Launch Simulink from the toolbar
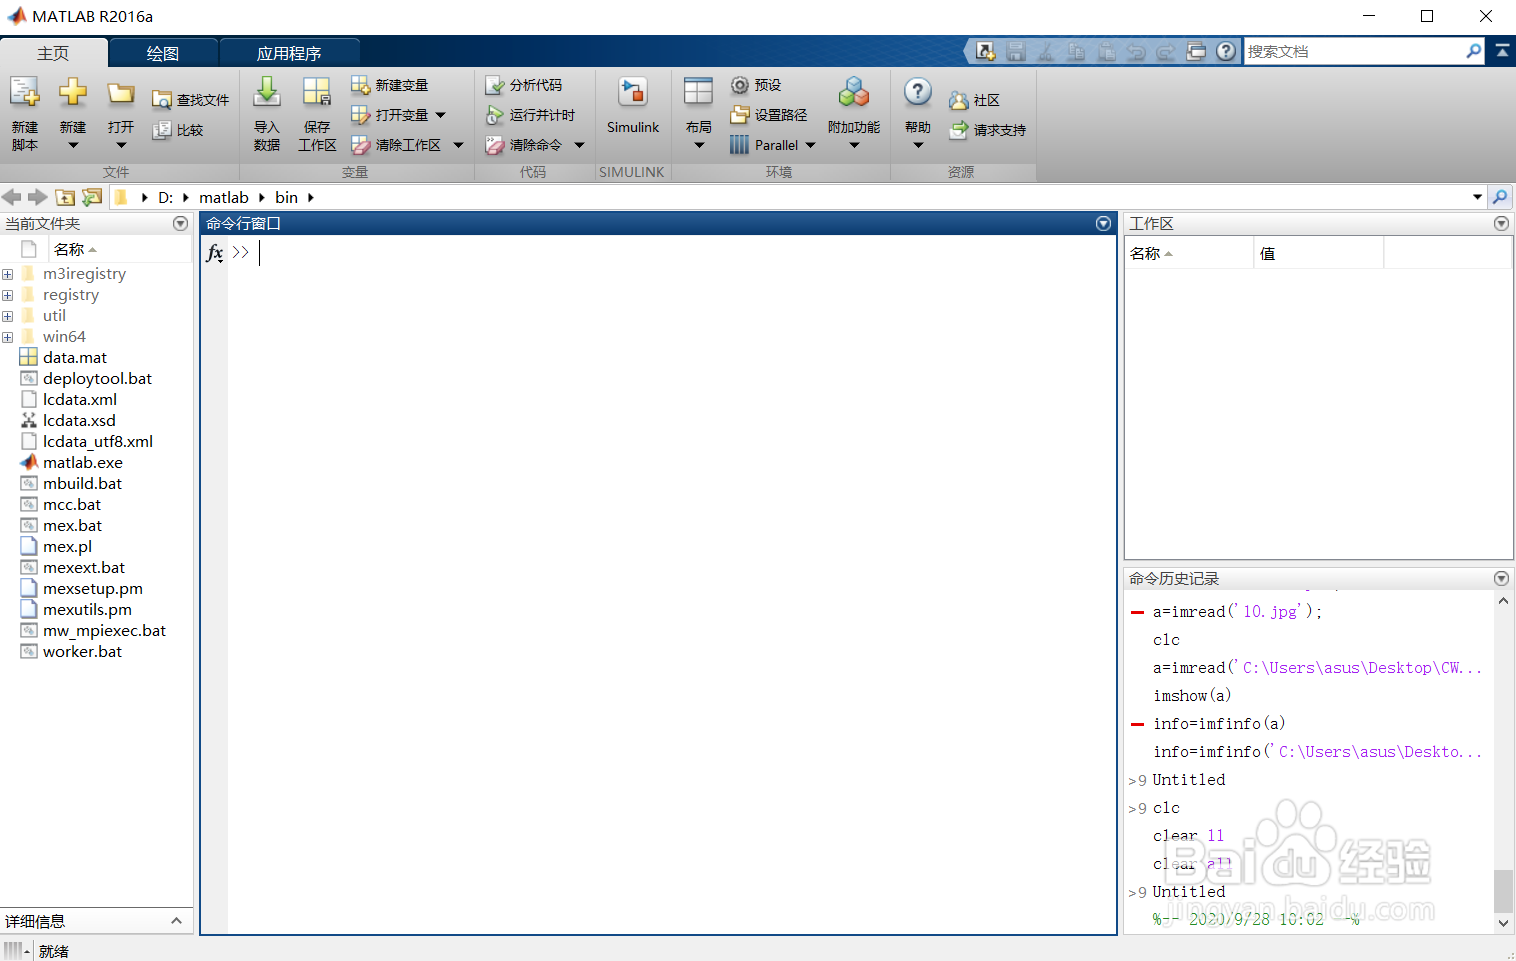Viewport: 1516px width, 961px height. pos(633,106)
